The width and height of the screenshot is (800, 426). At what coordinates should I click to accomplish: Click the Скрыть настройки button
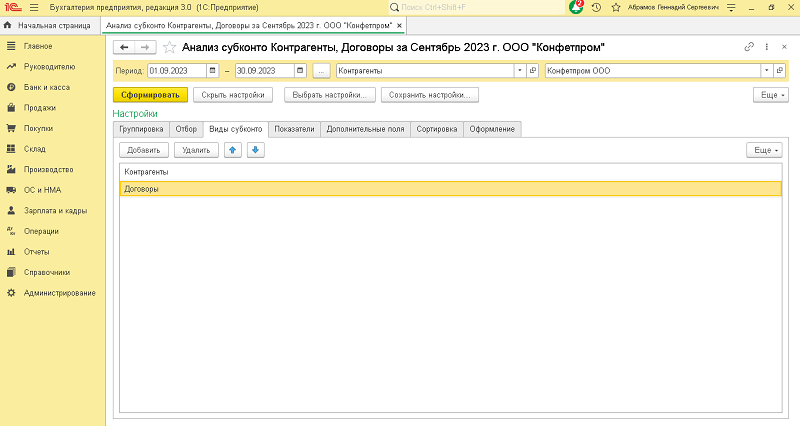click(x=234, y=95)
